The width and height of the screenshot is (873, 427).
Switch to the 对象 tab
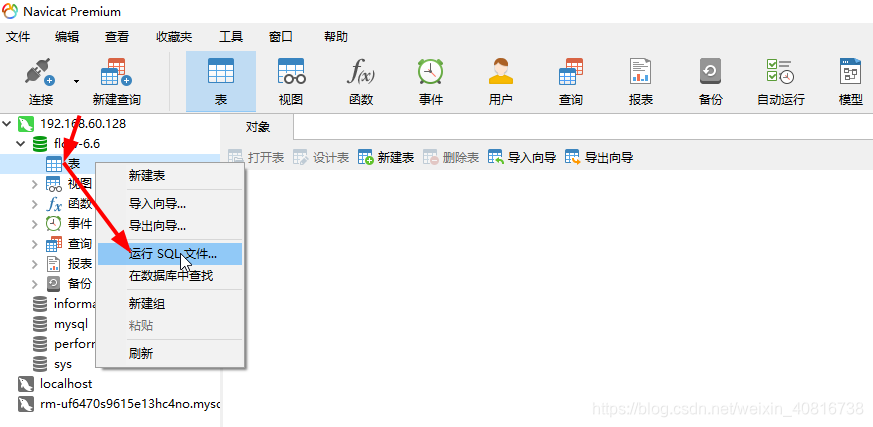coord(258,127)
